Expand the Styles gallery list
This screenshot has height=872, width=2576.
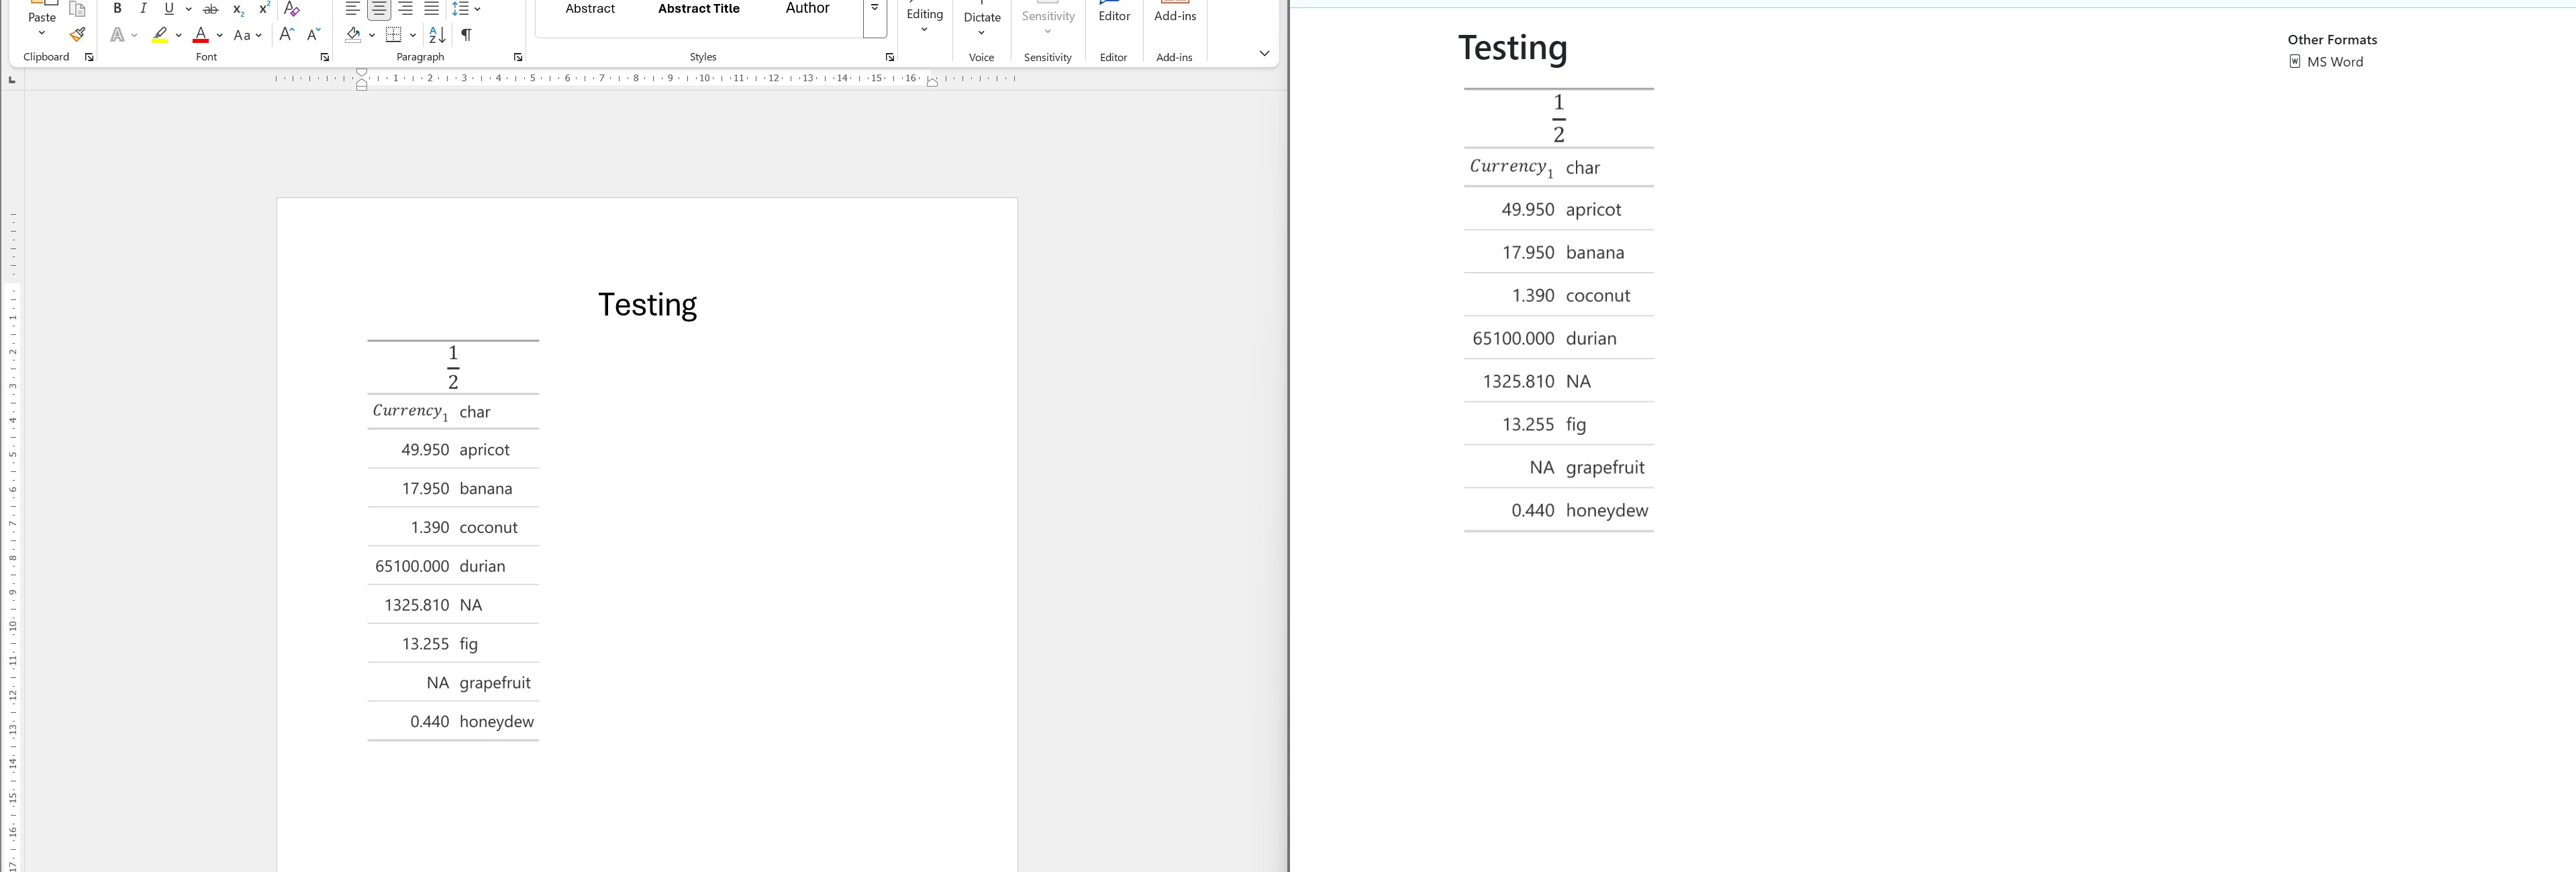(x=875, y=9)
